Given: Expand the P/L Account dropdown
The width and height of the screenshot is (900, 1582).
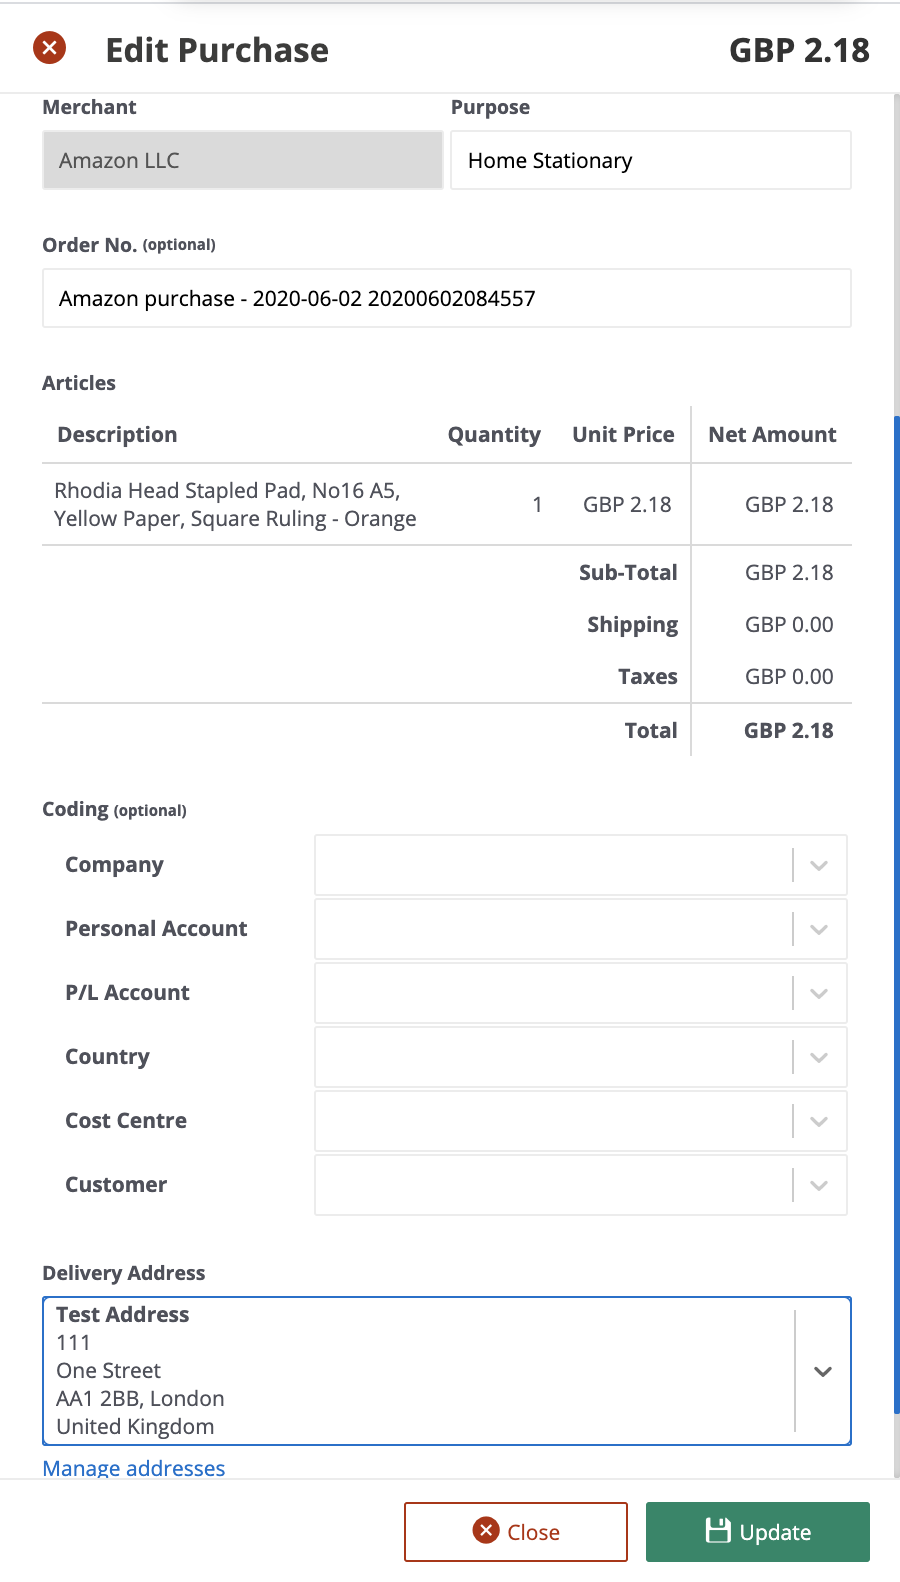Looking at the screenshot, I should tap(818, 992).
